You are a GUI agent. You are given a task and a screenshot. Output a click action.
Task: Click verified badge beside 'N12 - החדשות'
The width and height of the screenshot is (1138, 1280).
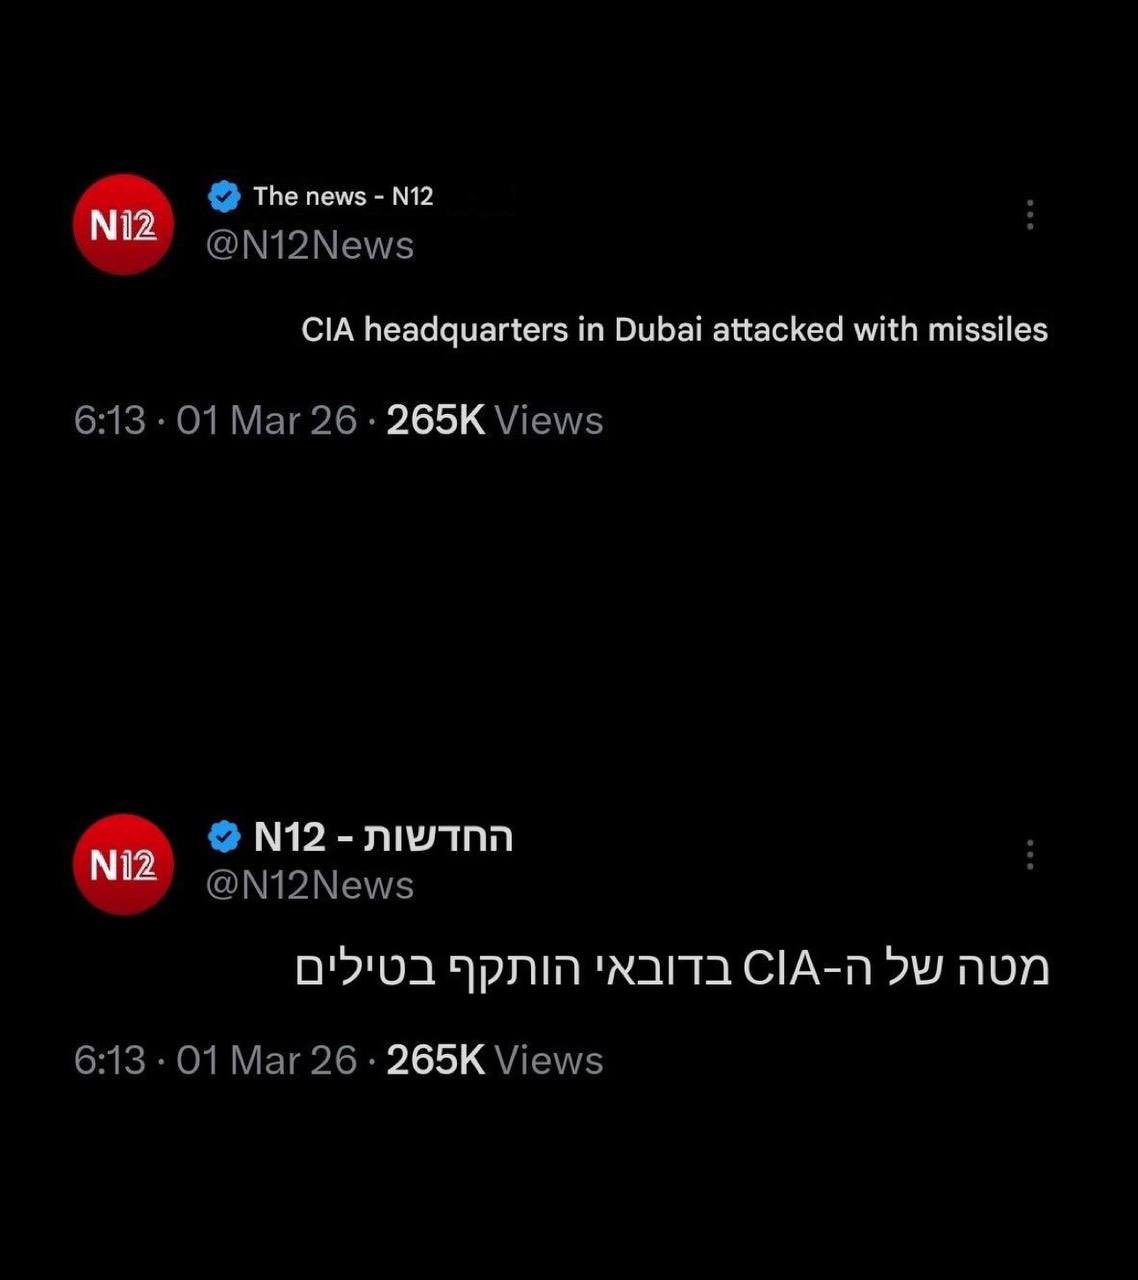point(224,836)
